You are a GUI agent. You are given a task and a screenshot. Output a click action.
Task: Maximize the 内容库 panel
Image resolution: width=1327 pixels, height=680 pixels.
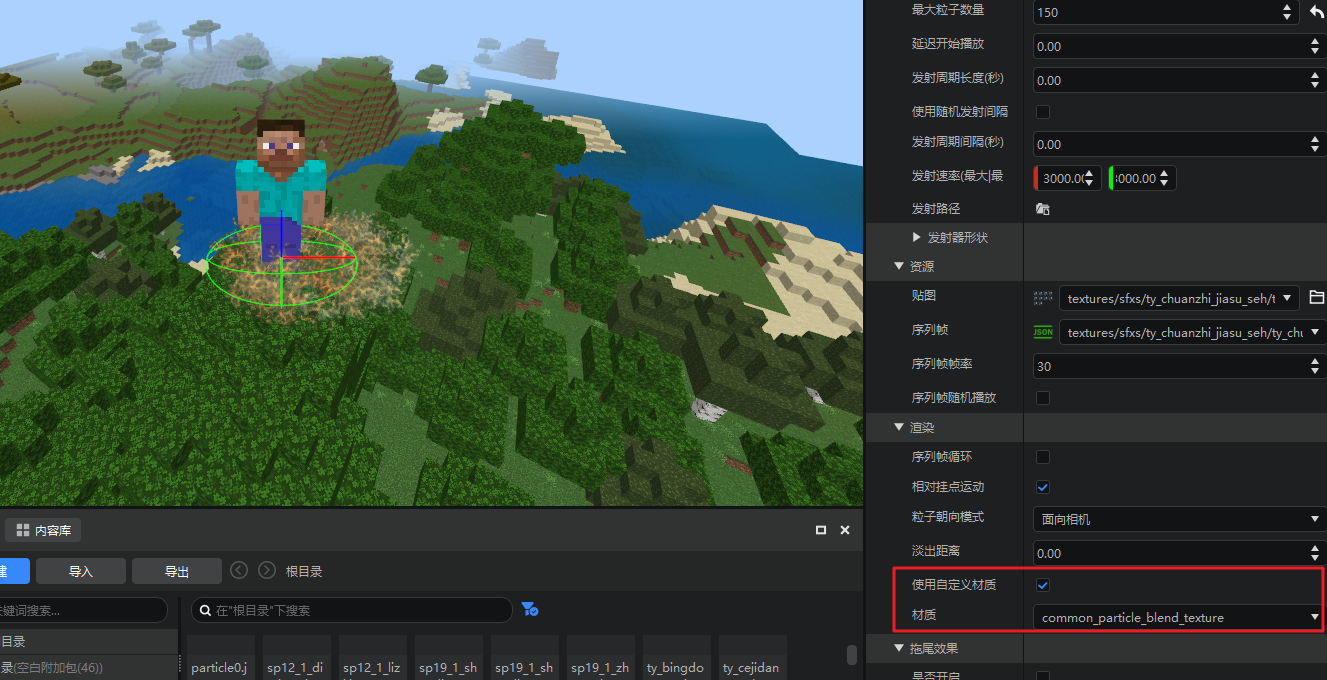click(x=821, y=530)
